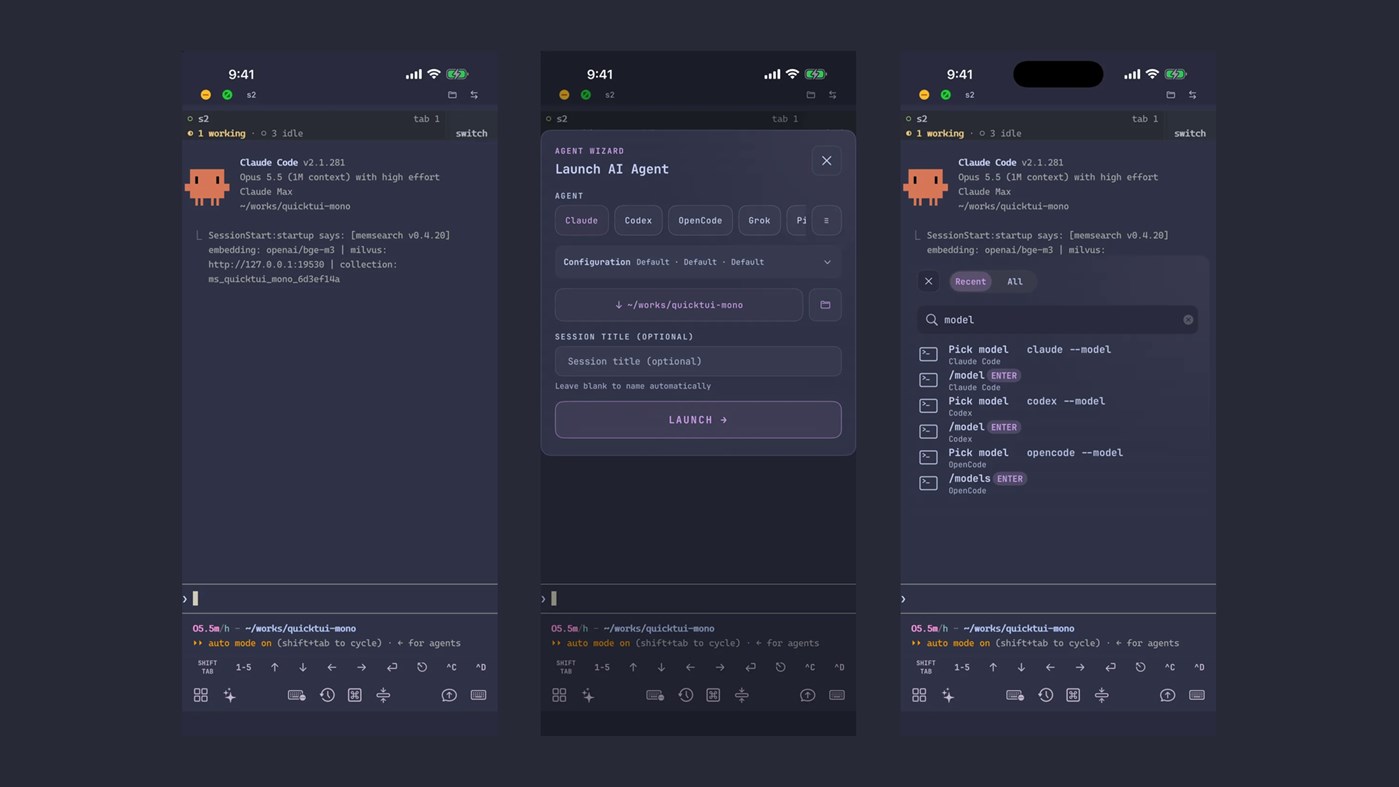This screenshot has width=1399, height=787.
Task: Tap the sparkle AI icon on the left phone
Action: 230,695
